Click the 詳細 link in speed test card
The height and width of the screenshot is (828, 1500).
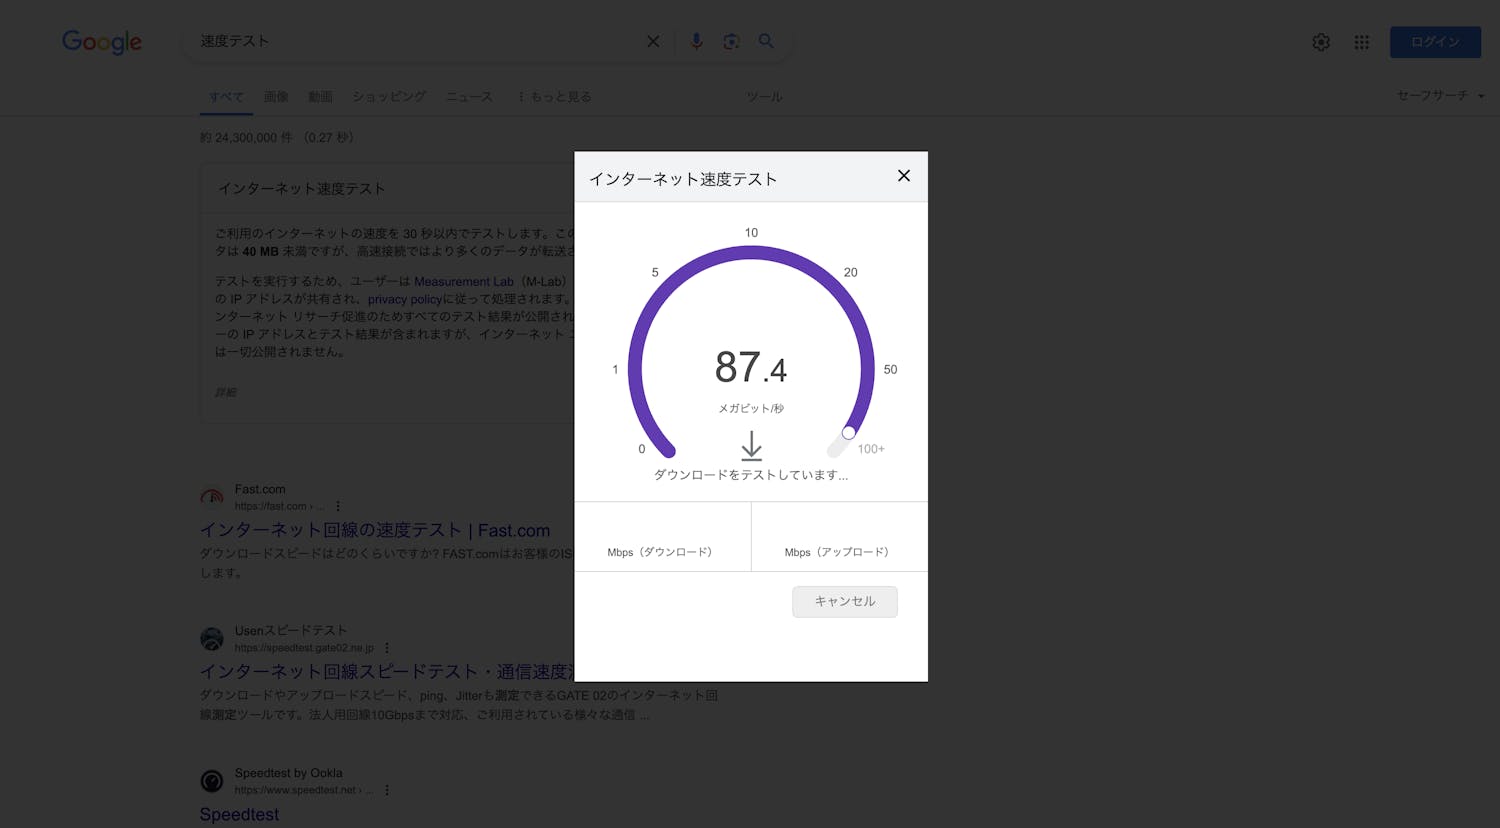[x=226, y=392]
